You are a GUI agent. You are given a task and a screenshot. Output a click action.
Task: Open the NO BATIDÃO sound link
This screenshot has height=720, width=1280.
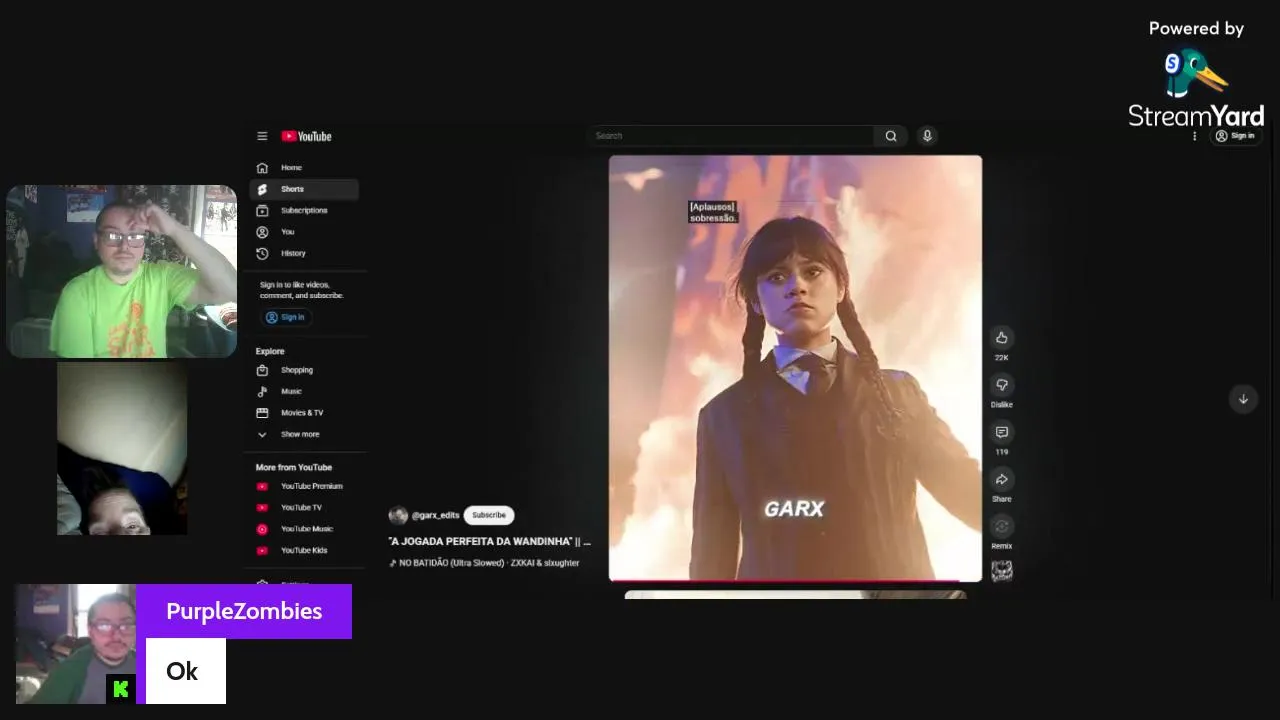[484, 563]
